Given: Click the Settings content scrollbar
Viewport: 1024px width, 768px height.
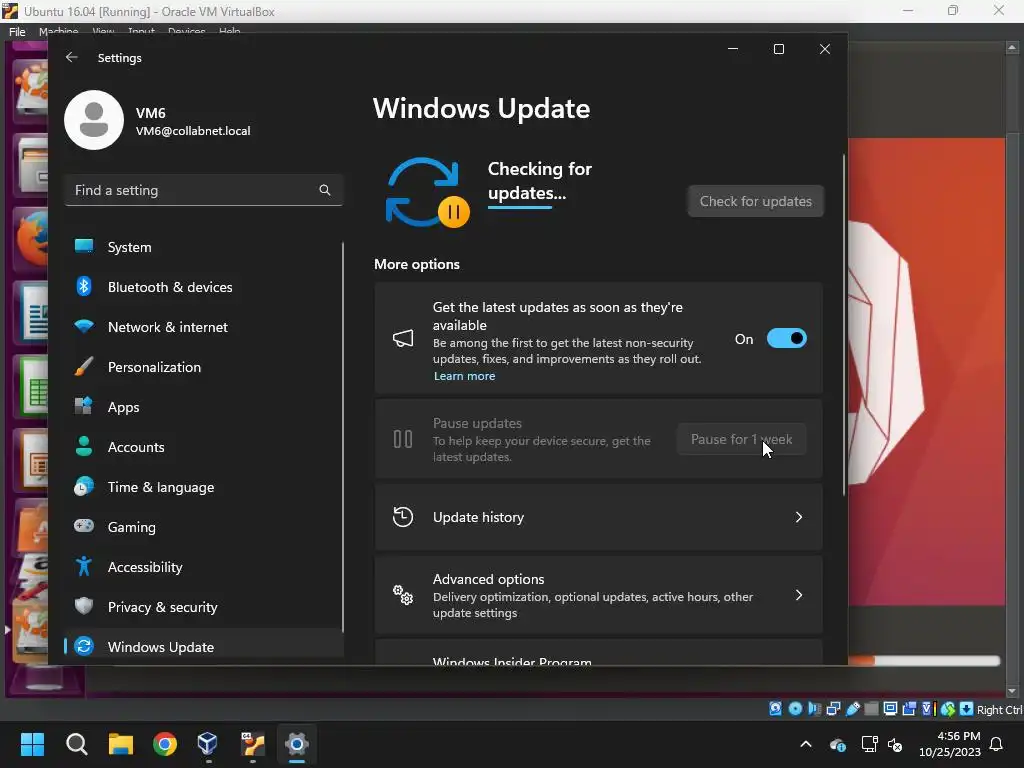Looking at the screenshot, I should coord(844,325).
